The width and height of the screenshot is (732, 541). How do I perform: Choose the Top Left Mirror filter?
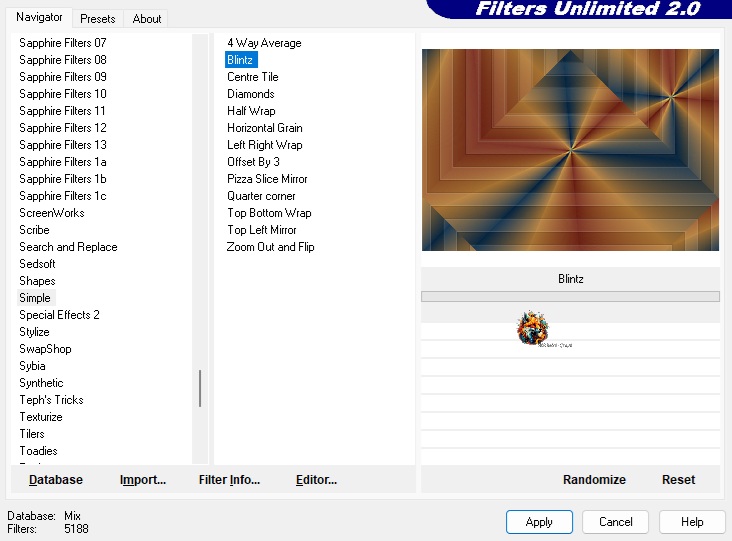pos(262,230)
